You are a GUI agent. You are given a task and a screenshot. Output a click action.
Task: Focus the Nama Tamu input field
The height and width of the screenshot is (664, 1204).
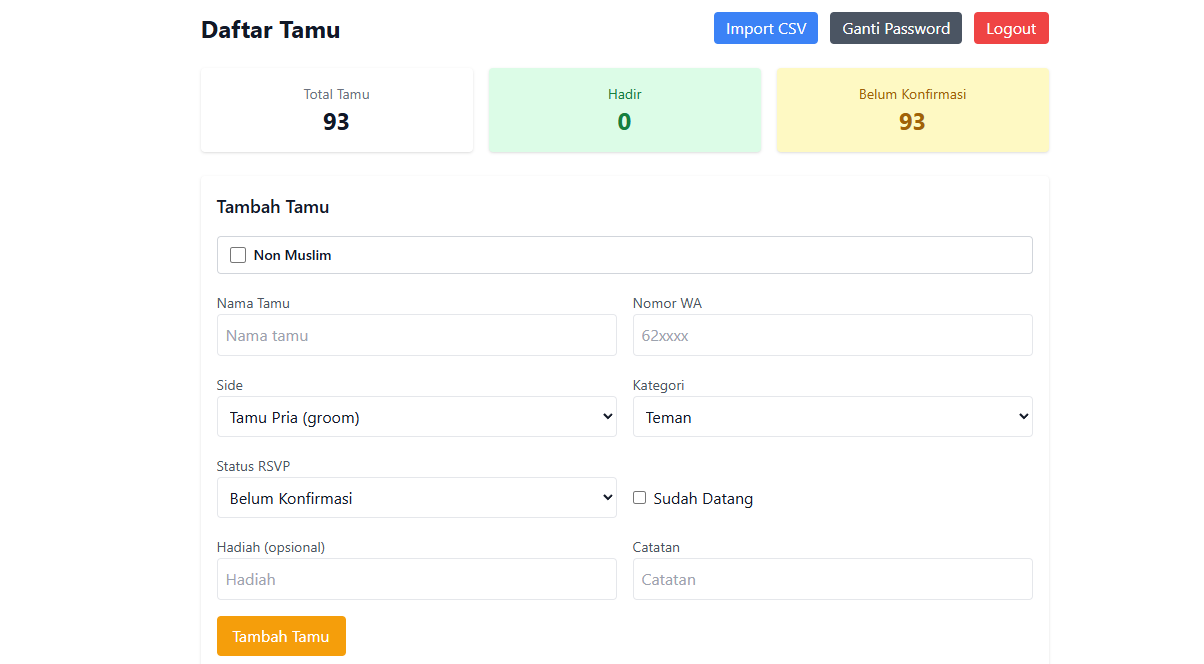416,335
